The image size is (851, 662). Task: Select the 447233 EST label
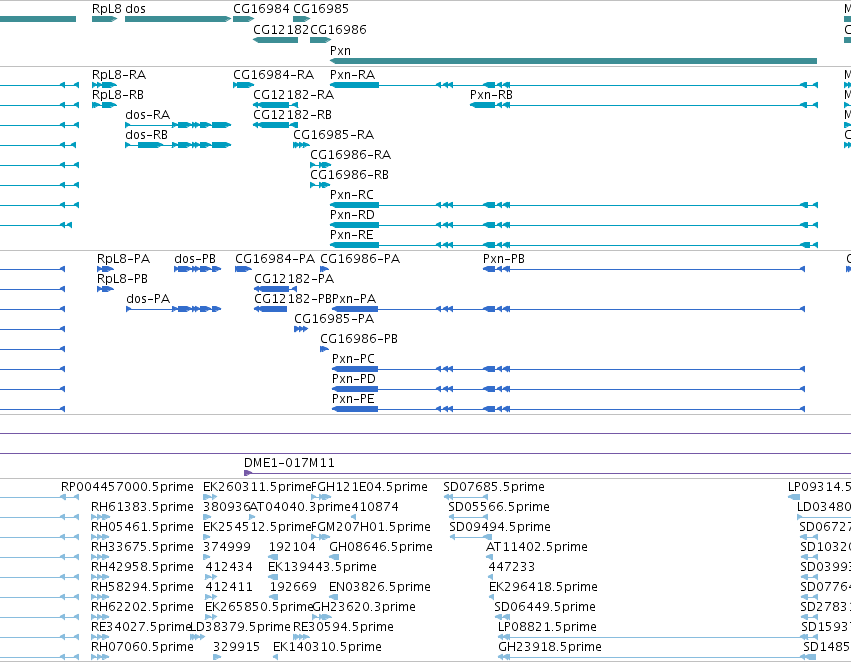[511, 566]
